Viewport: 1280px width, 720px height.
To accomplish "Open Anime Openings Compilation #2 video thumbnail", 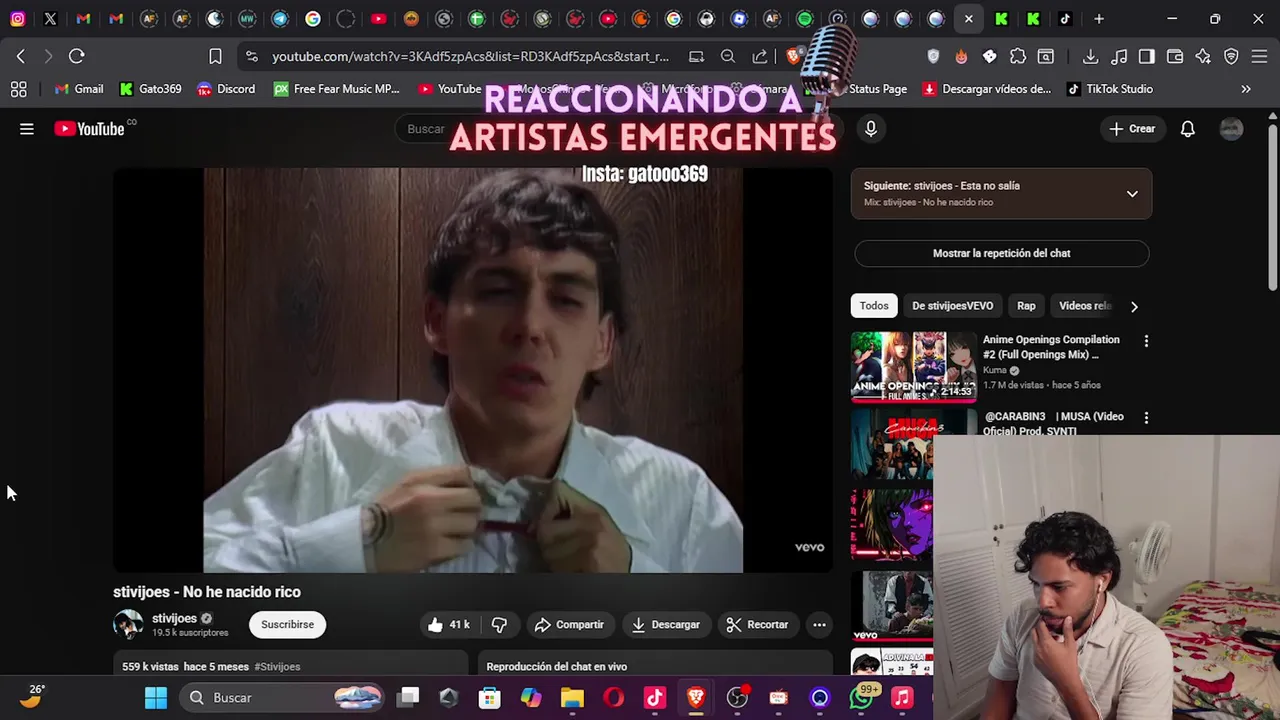I will [913, 367].
